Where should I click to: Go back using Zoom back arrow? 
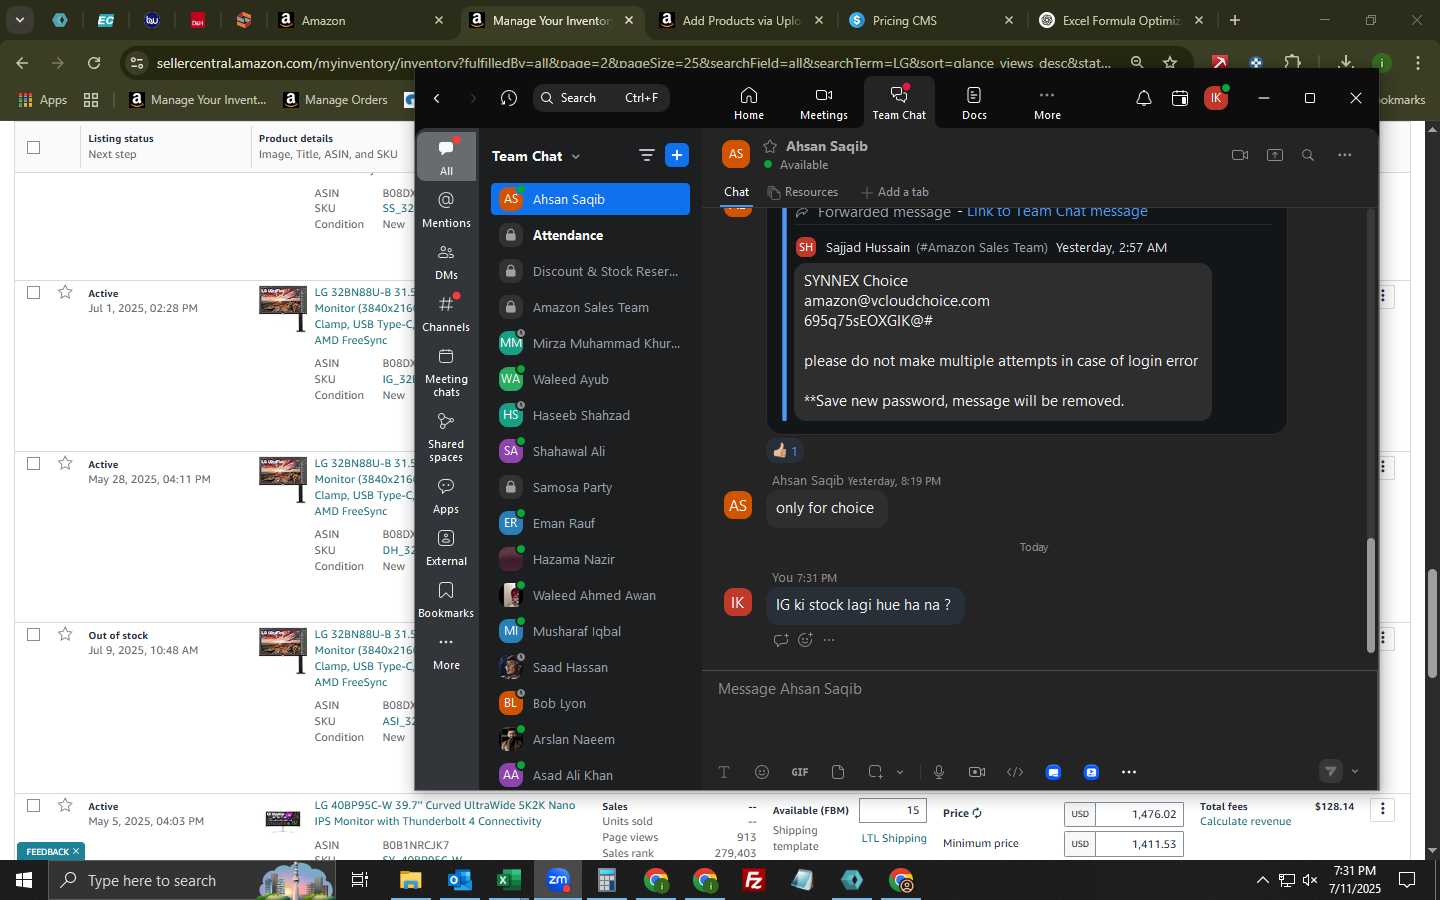[x=437, y=98]
